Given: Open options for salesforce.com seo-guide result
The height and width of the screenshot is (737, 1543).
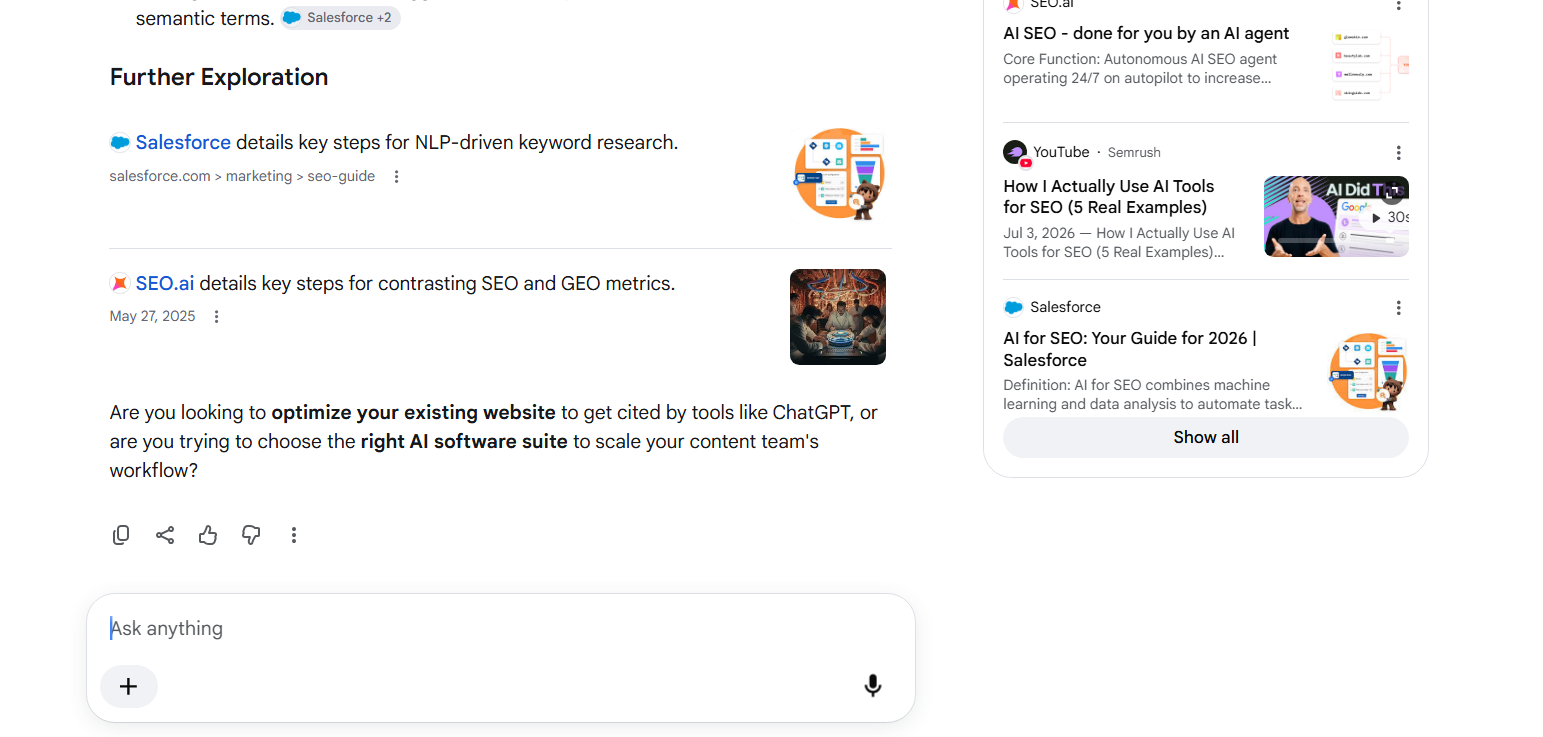Looking at the screenshot, I should [x=396, y=177].
